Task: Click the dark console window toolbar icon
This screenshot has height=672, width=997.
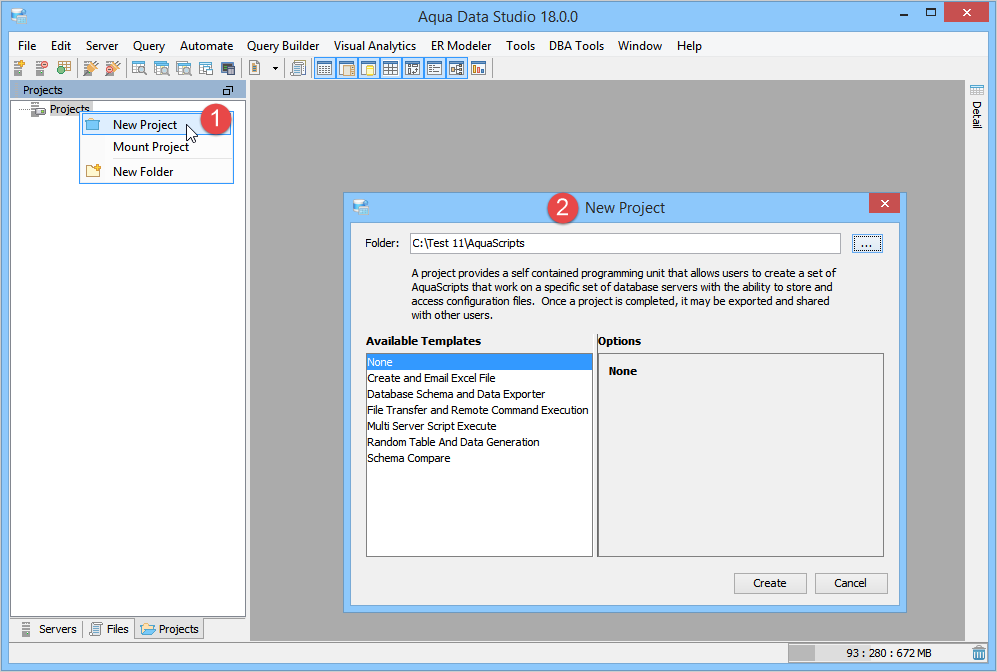Action: point(228,68)
